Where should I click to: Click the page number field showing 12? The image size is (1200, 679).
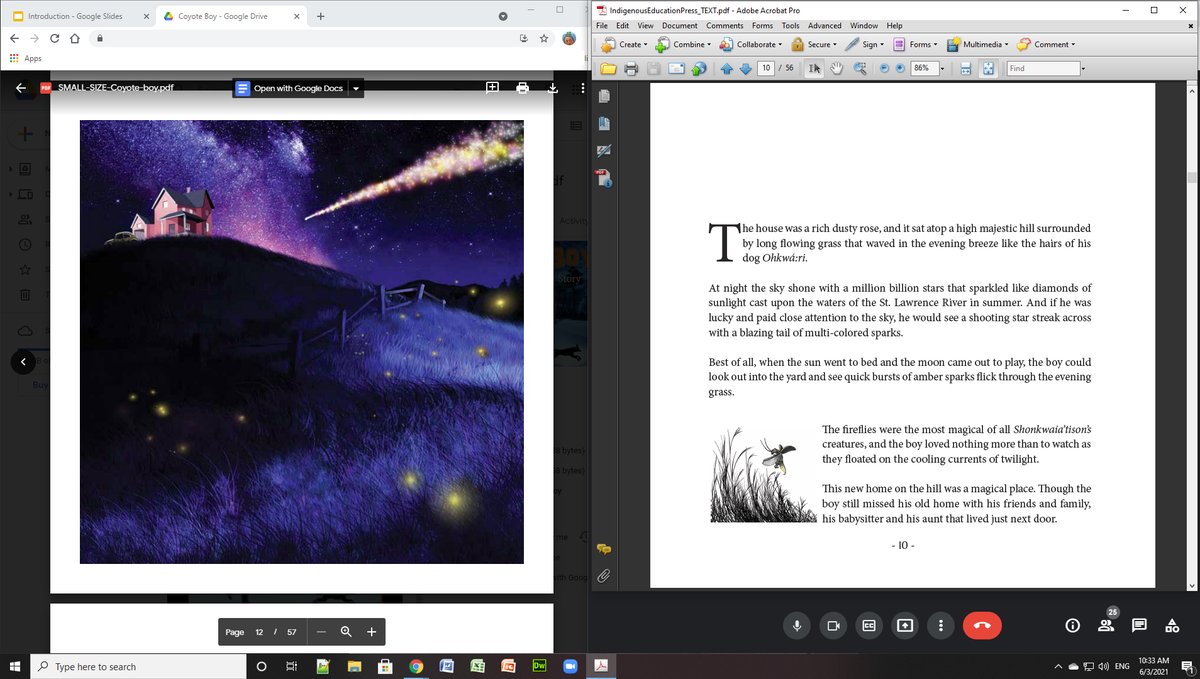258,631
